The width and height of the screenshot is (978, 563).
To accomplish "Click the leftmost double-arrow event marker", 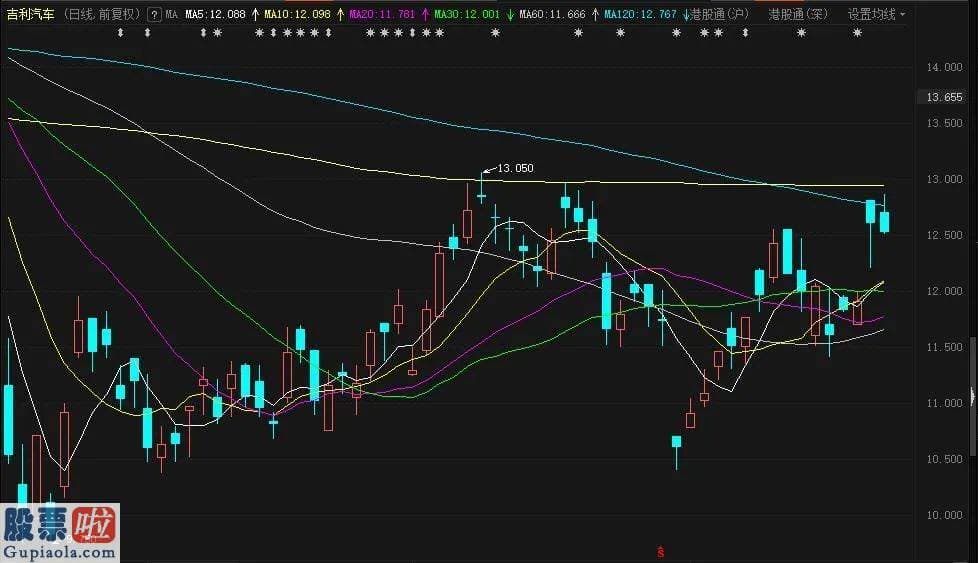I will point(120,32).
